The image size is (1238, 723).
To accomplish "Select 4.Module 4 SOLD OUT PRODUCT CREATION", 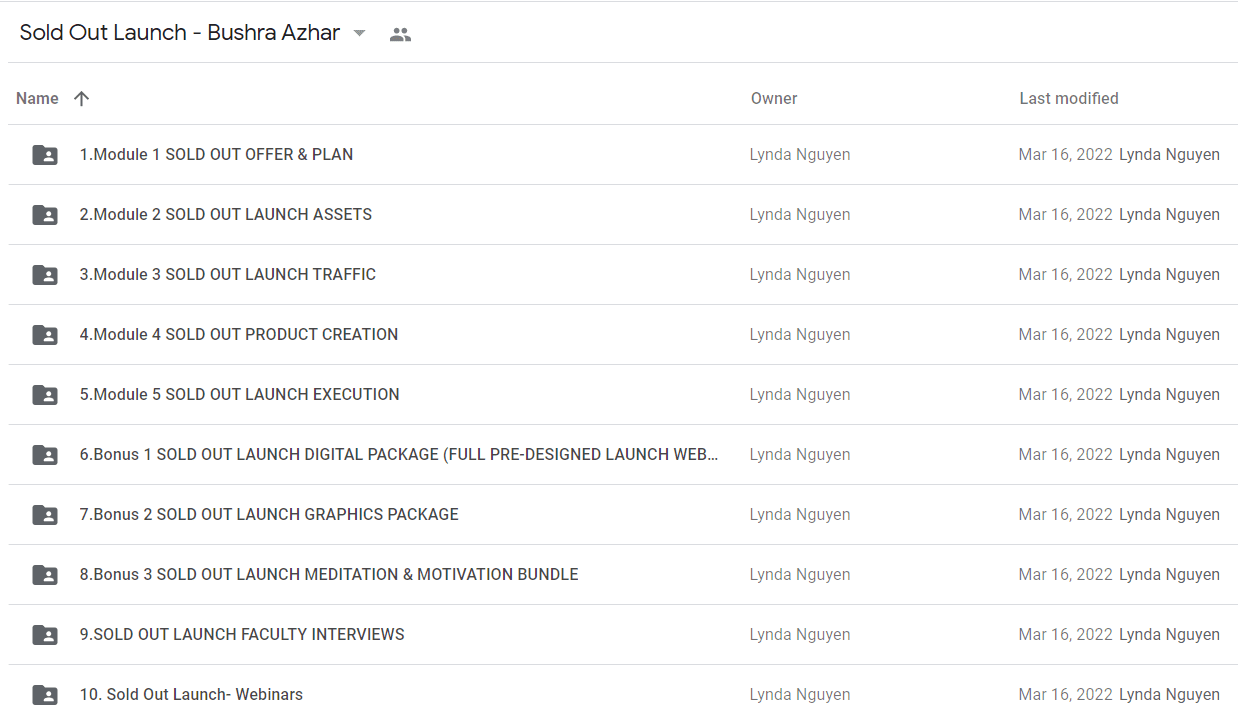I will click(239, 334).
